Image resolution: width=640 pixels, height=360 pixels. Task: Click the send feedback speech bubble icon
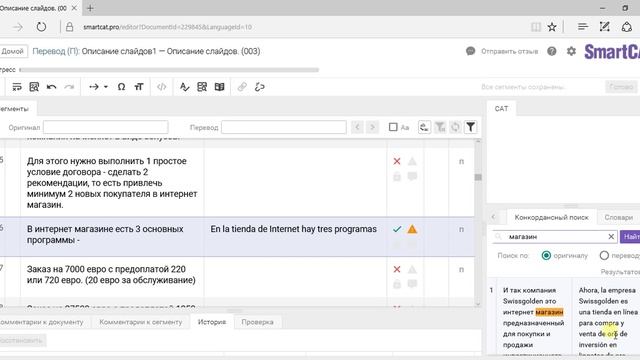pyautogui.click(x=471, y=51)
